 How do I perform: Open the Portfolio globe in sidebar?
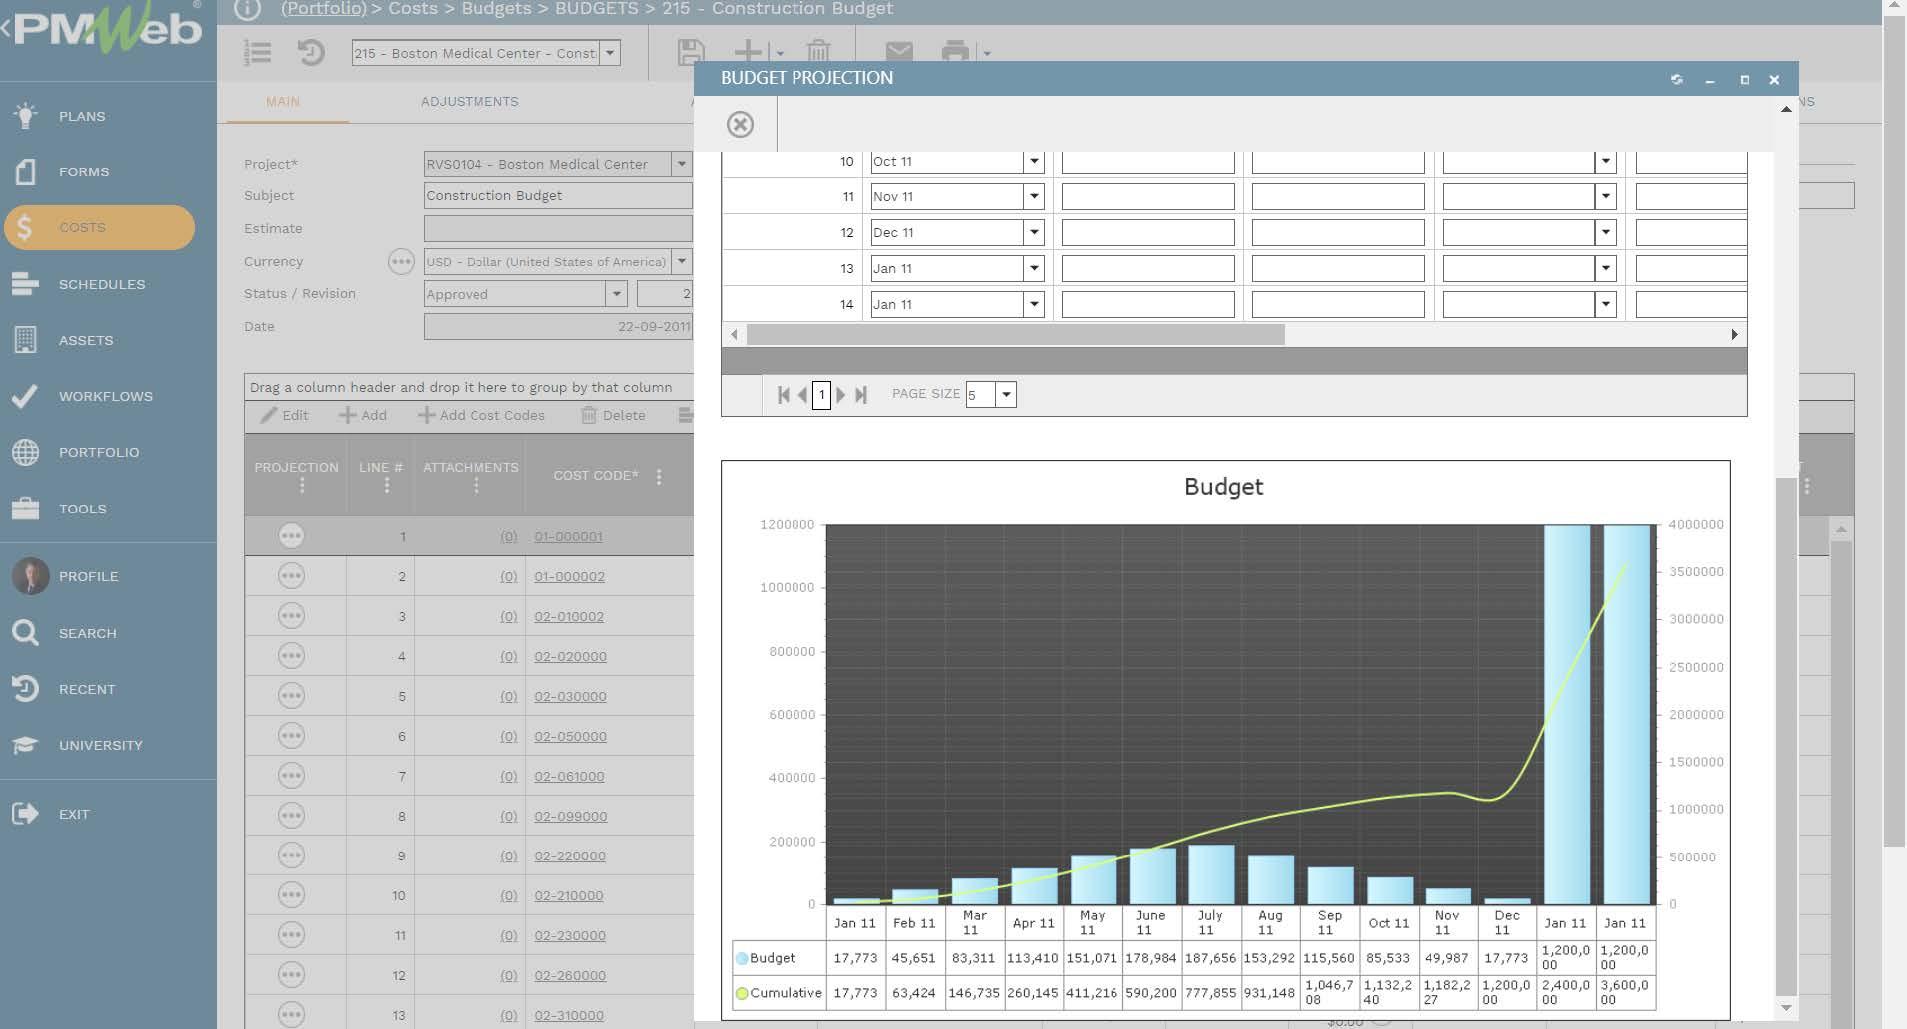point(26,452)
